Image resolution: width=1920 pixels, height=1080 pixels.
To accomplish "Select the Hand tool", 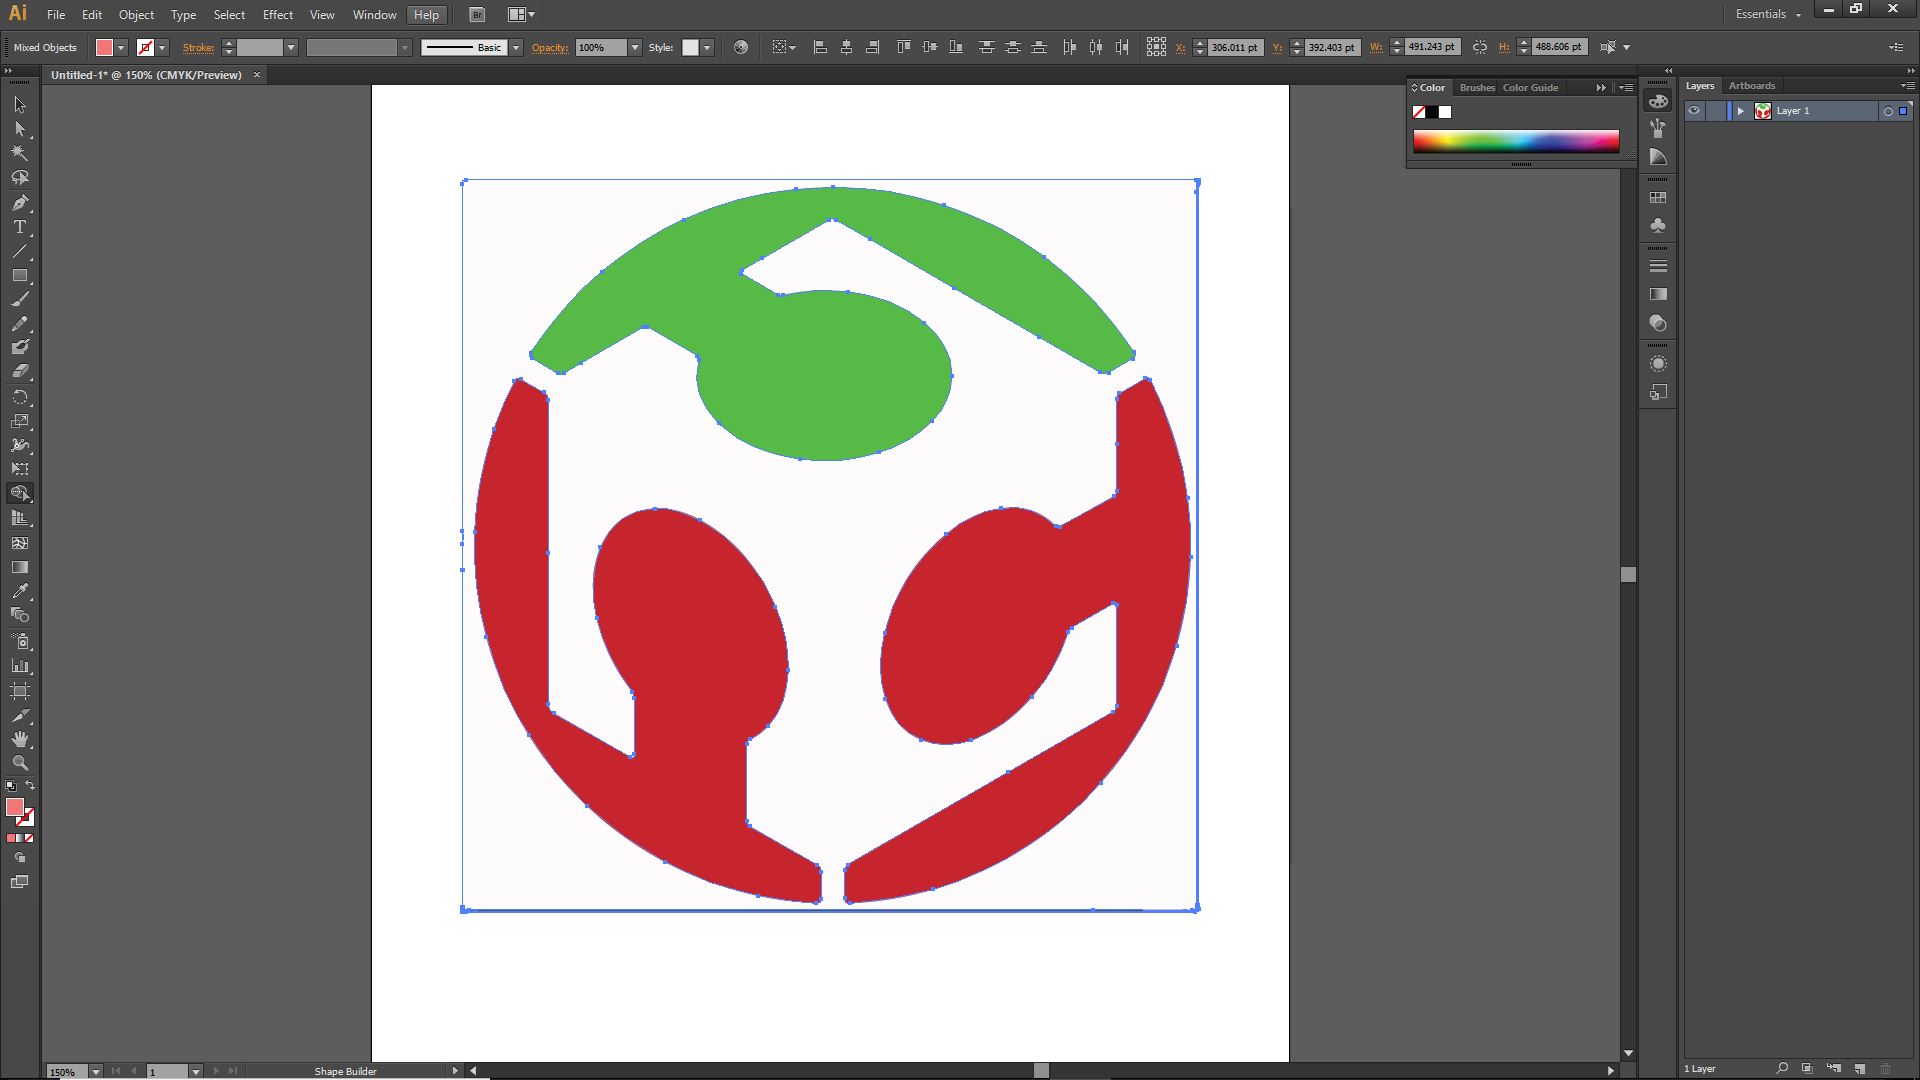I will pyautogui.click(x=20, y=739).
